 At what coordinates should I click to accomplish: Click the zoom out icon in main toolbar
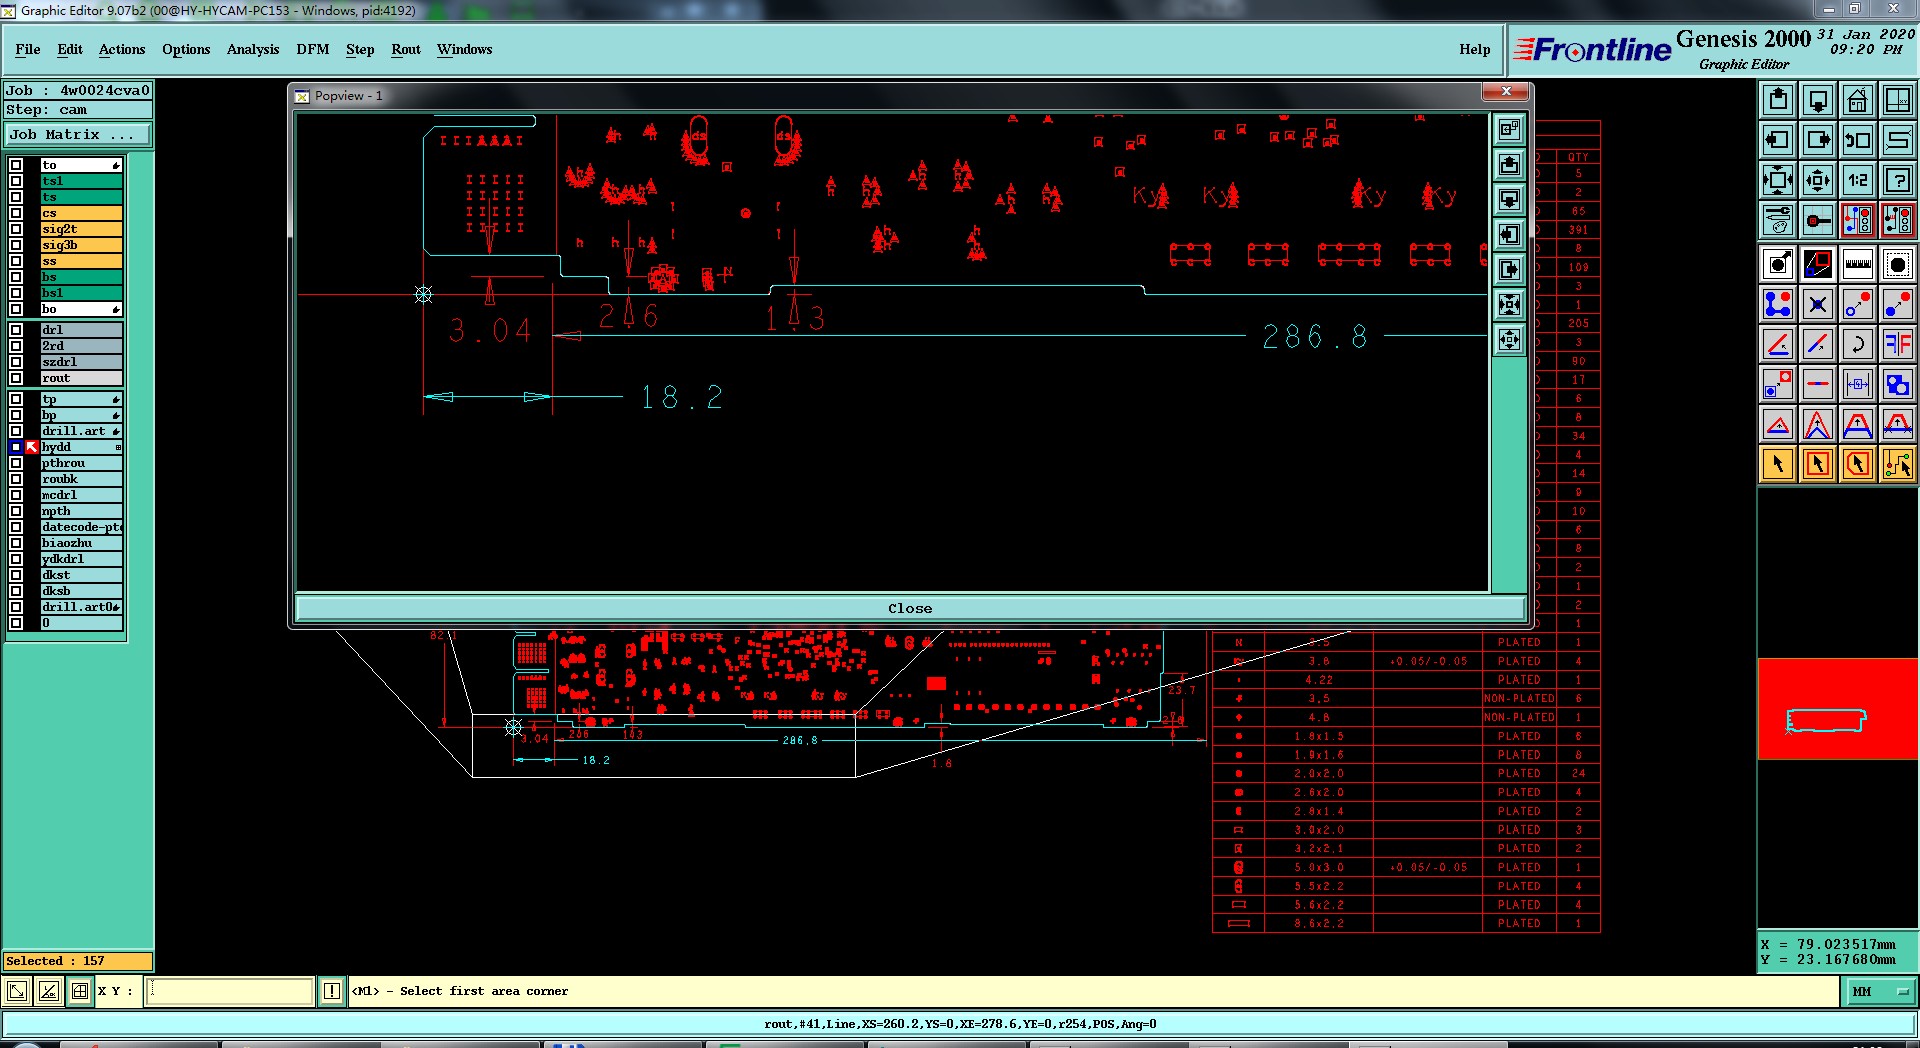pyautogui.click(x=1818, y=180)
